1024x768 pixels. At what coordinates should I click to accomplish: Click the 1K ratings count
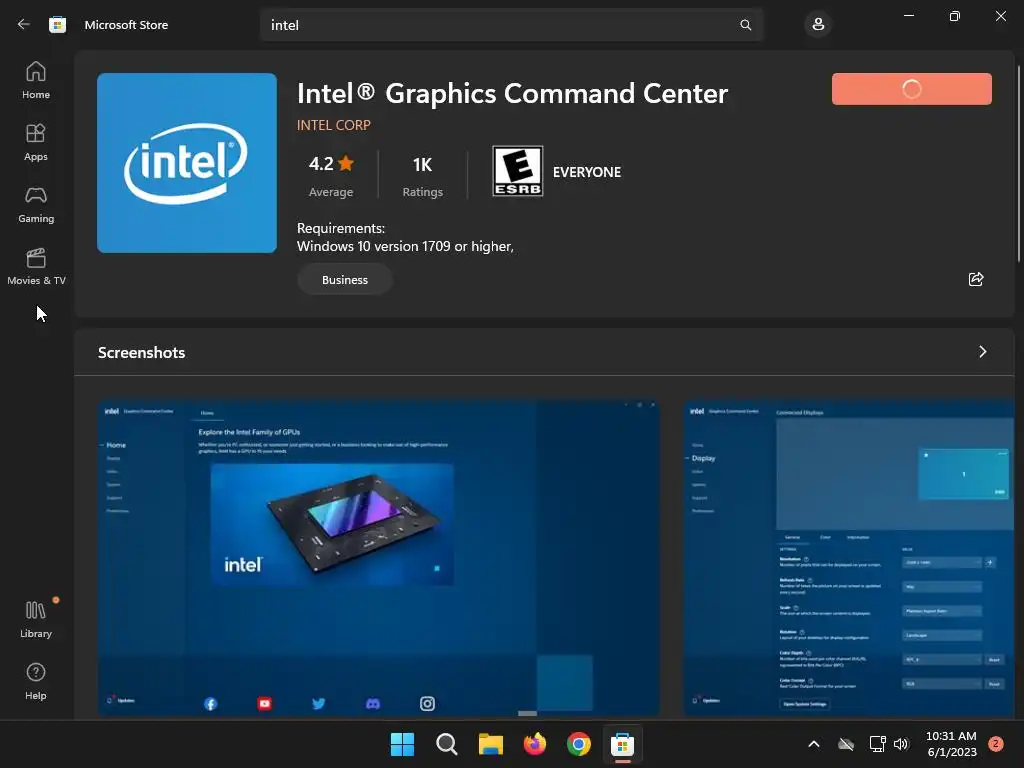pyautogui.click(x=423, y=175)
